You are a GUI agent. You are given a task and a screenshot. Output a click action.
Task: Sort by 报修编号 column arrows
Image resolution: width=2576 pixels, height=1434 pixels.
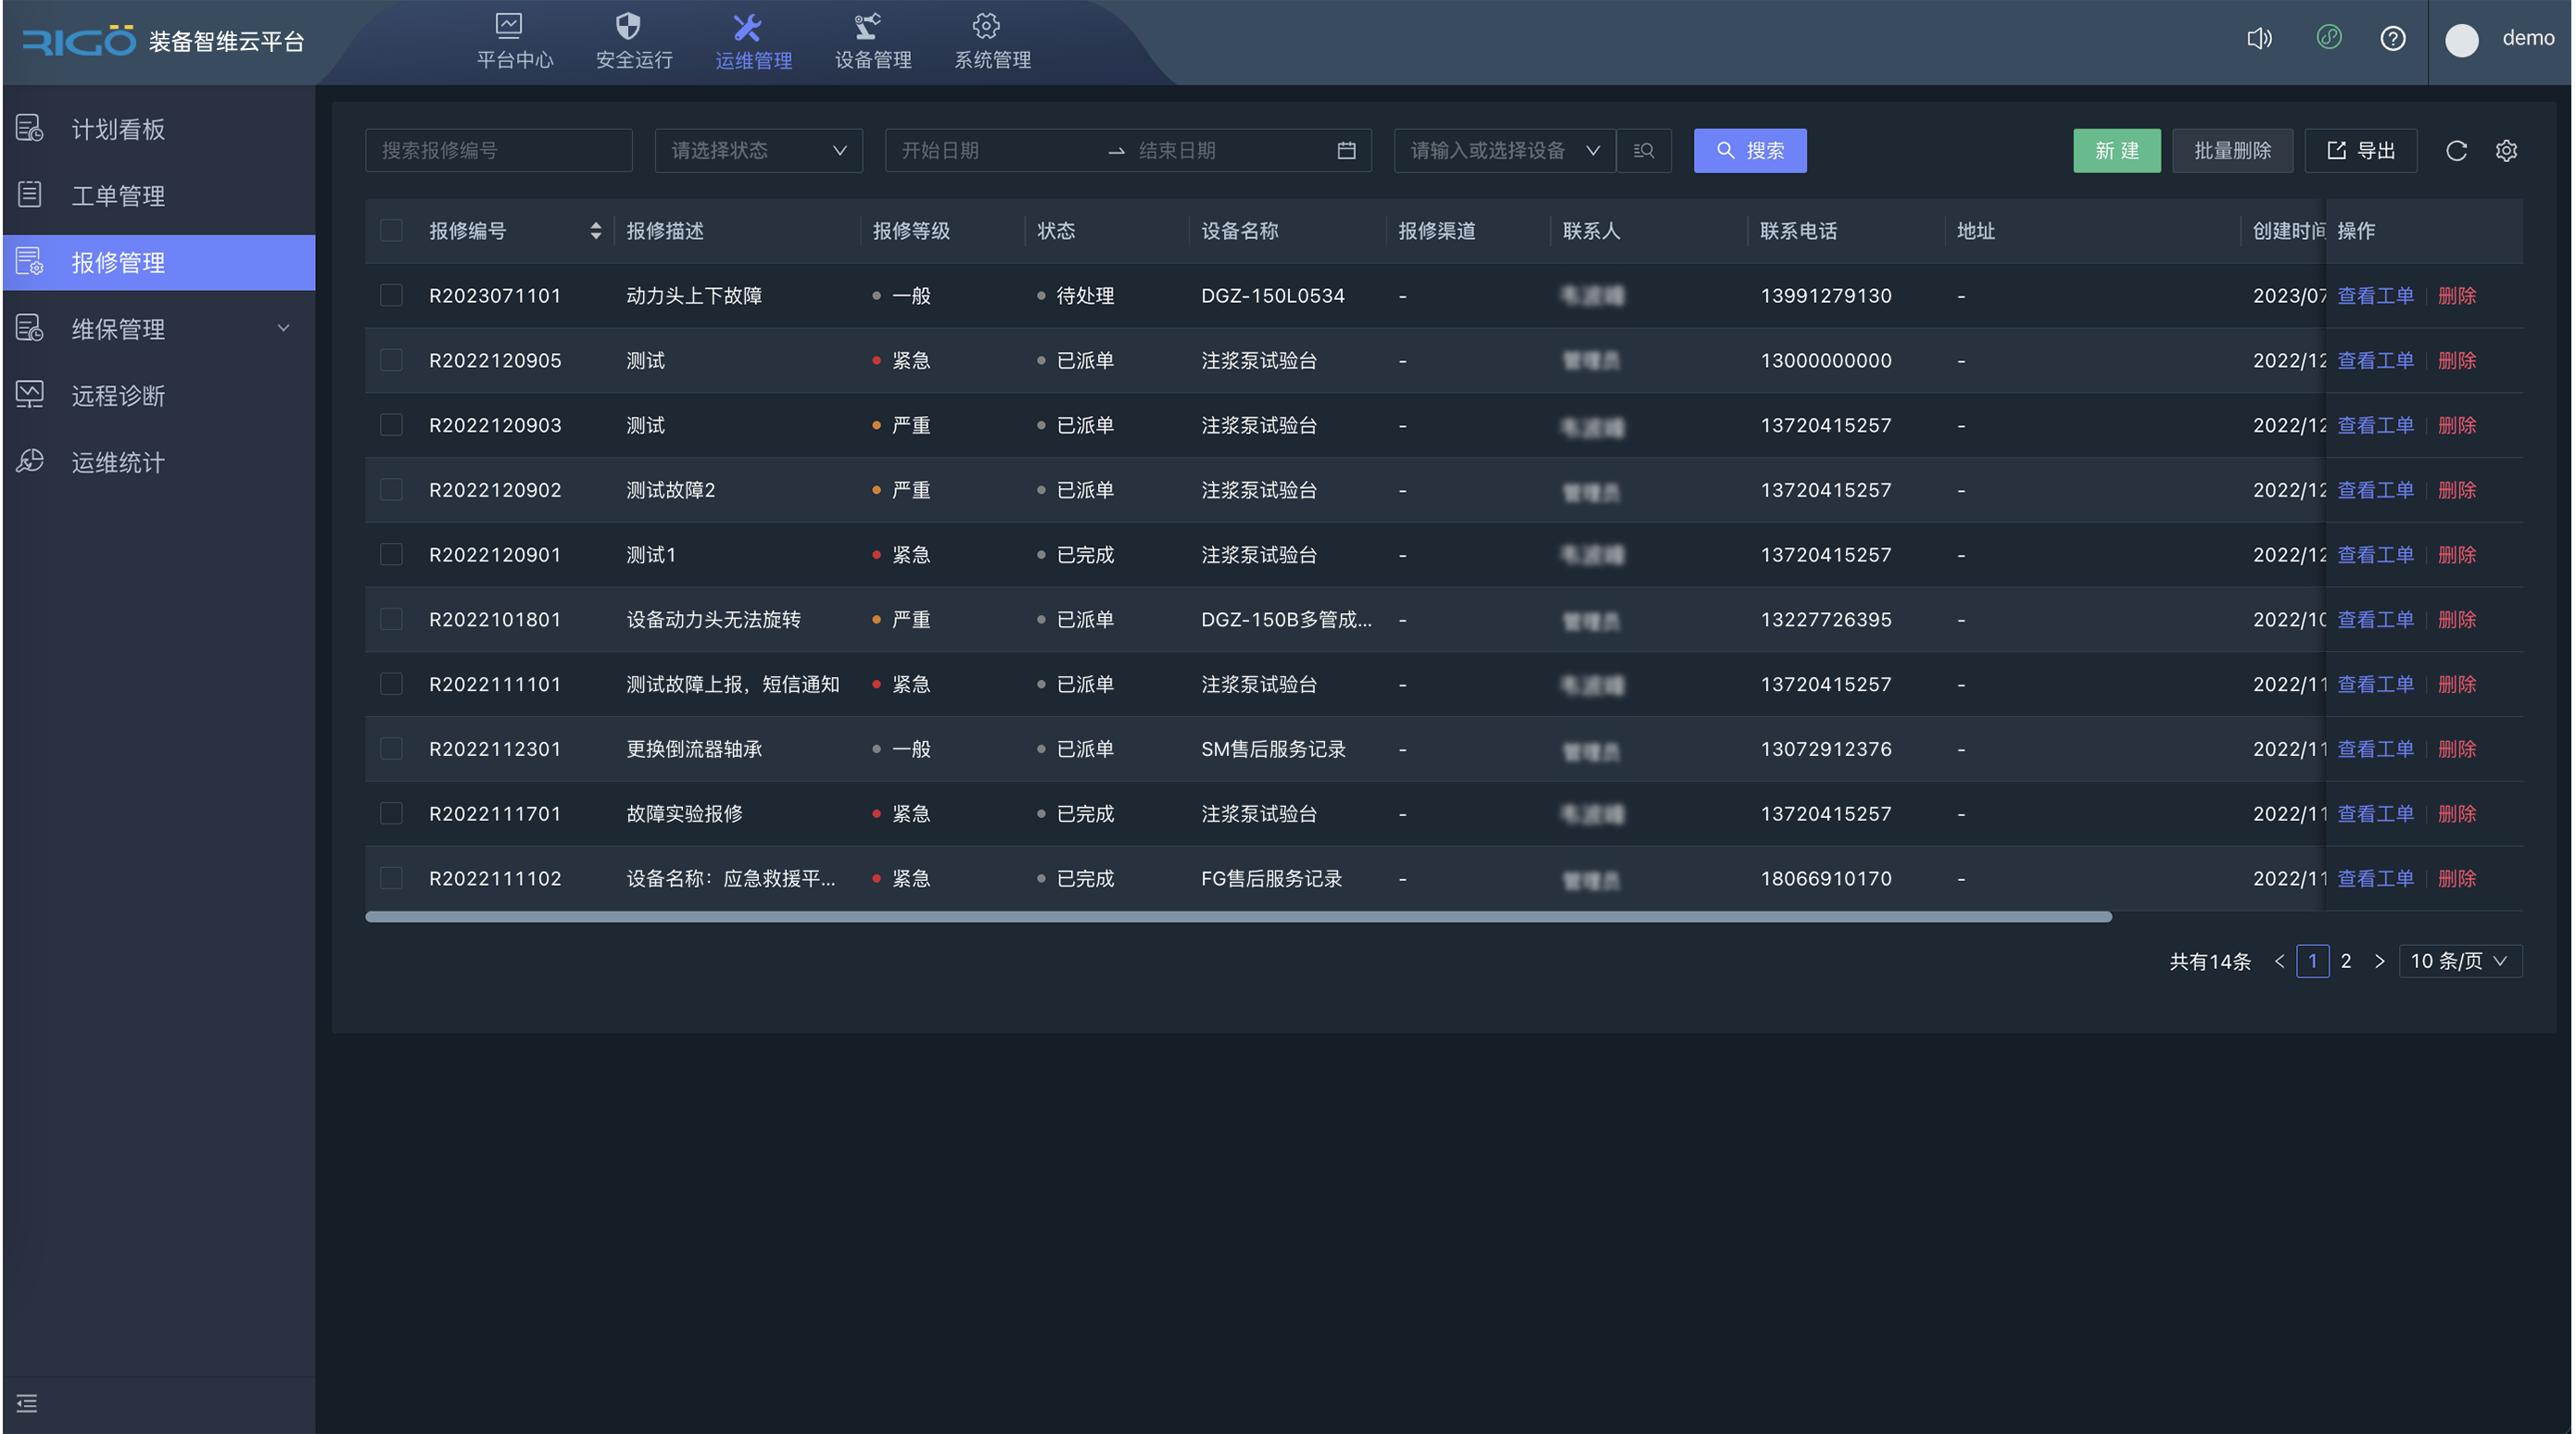595,231
